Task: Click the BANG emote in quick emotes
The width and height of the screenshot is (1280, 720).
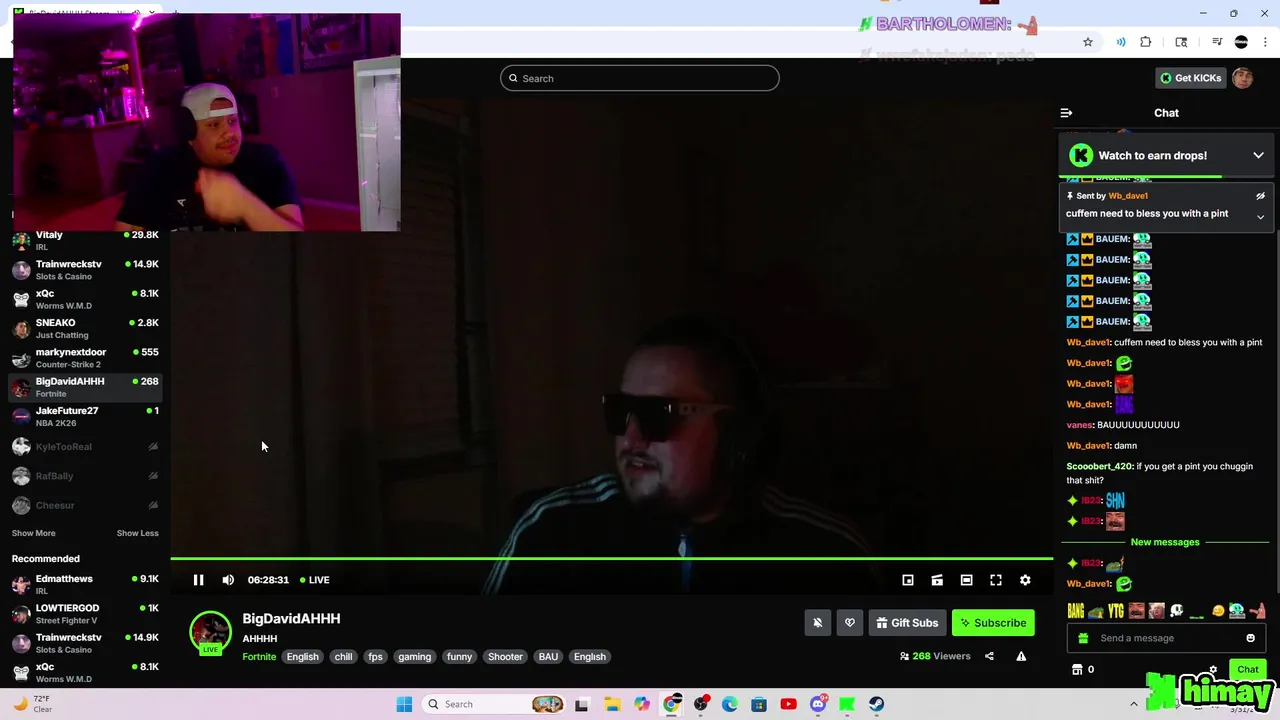Action: pos(1076,611)
